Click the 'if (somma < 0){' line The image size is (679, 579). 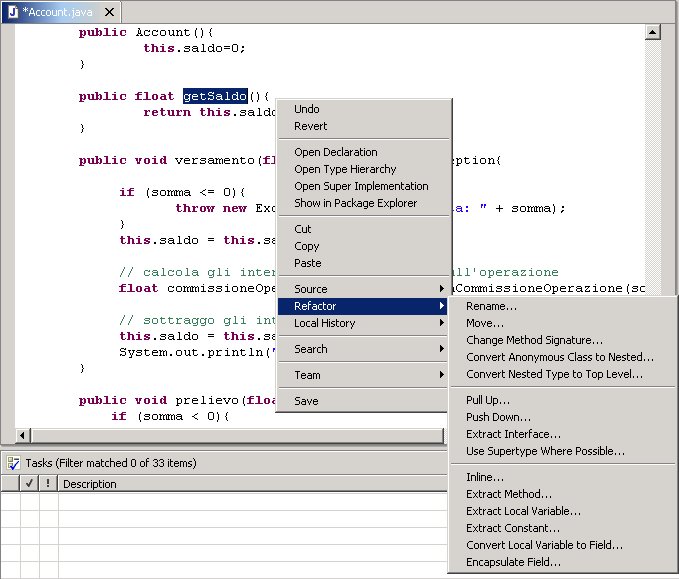click(170, 416)
